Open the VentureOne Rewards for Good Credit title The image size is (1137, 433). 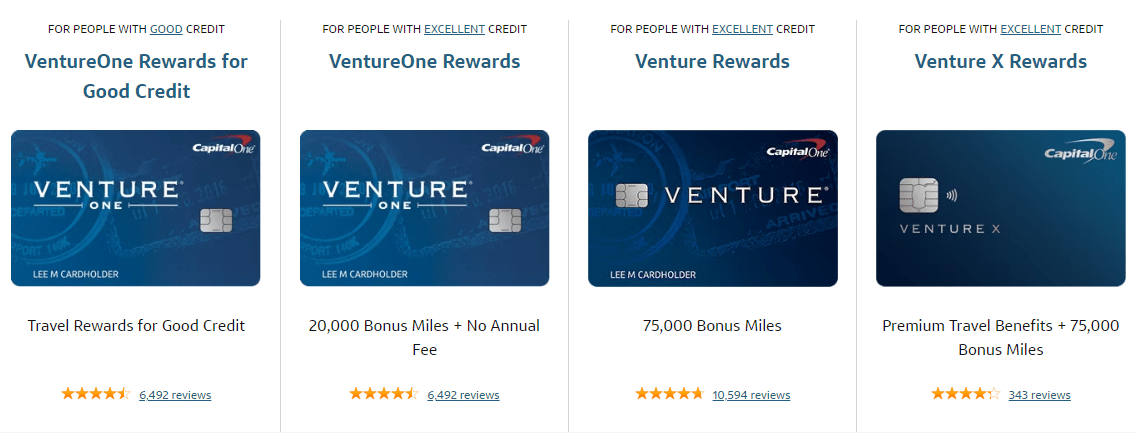coord(136,76)
